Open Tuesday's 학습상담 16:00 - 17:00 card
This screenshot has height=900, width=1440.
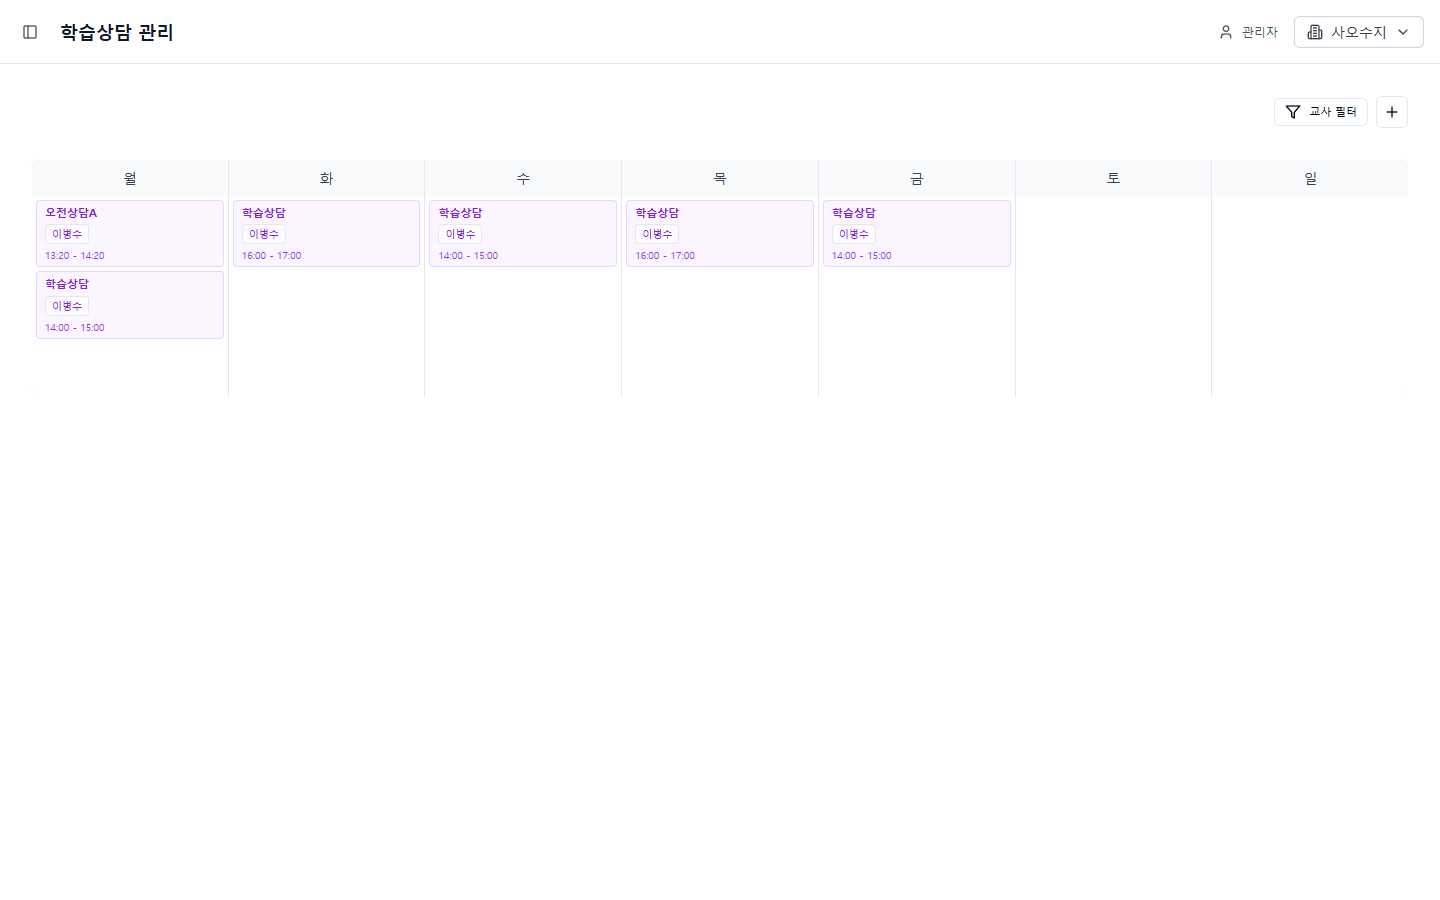(326, 233)
